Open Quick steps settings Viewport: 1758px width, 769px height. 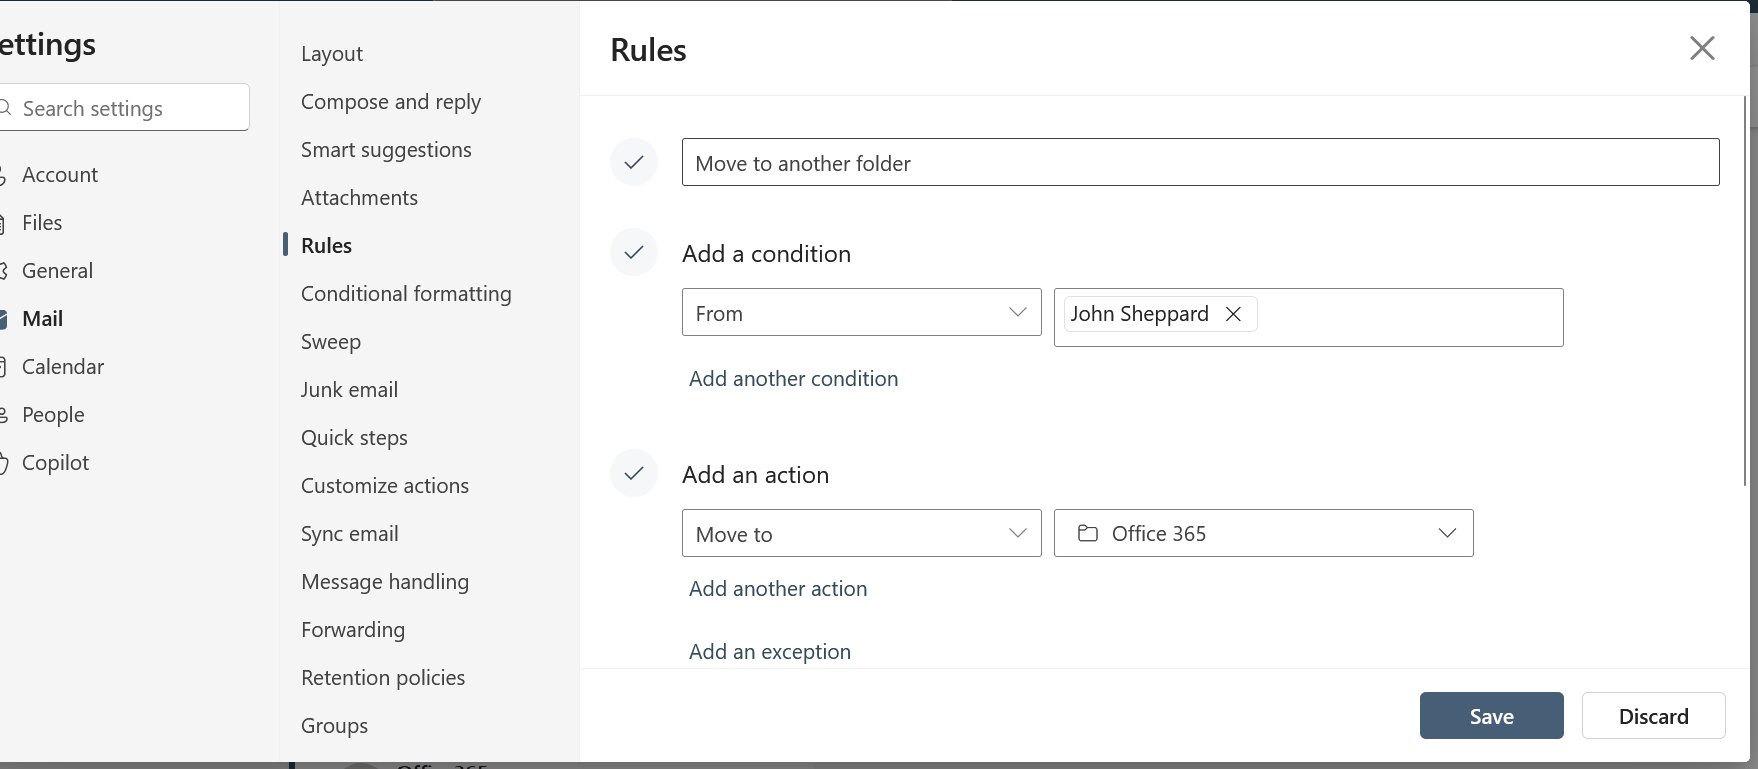tap(354, 438)
